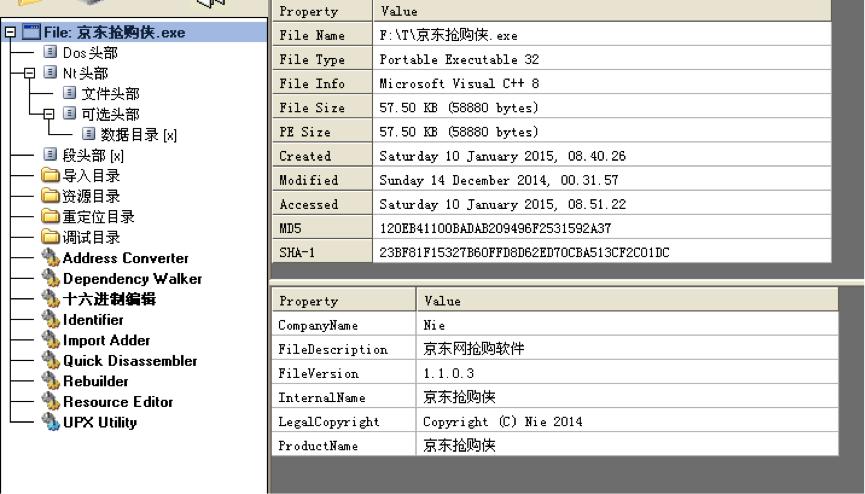Select the File Size value cell

[x=602, y=108]
